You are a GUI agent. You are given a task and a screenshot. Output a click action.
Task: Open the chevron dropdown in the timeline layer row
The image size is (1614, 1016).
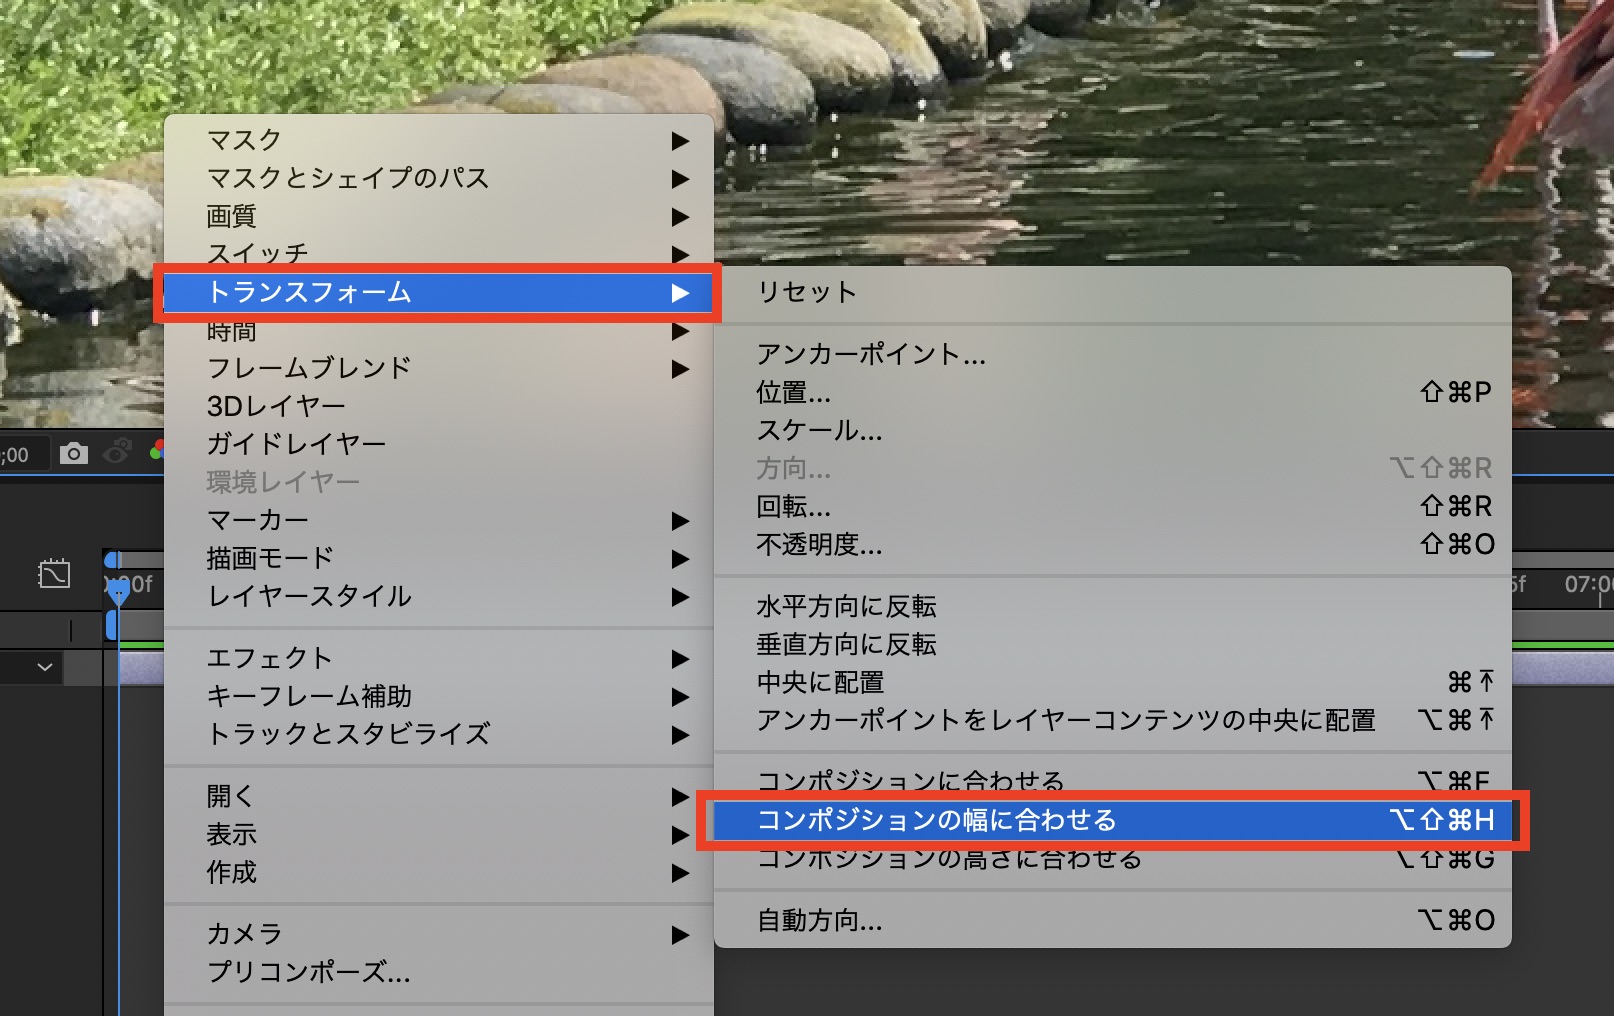coord(45,666)
